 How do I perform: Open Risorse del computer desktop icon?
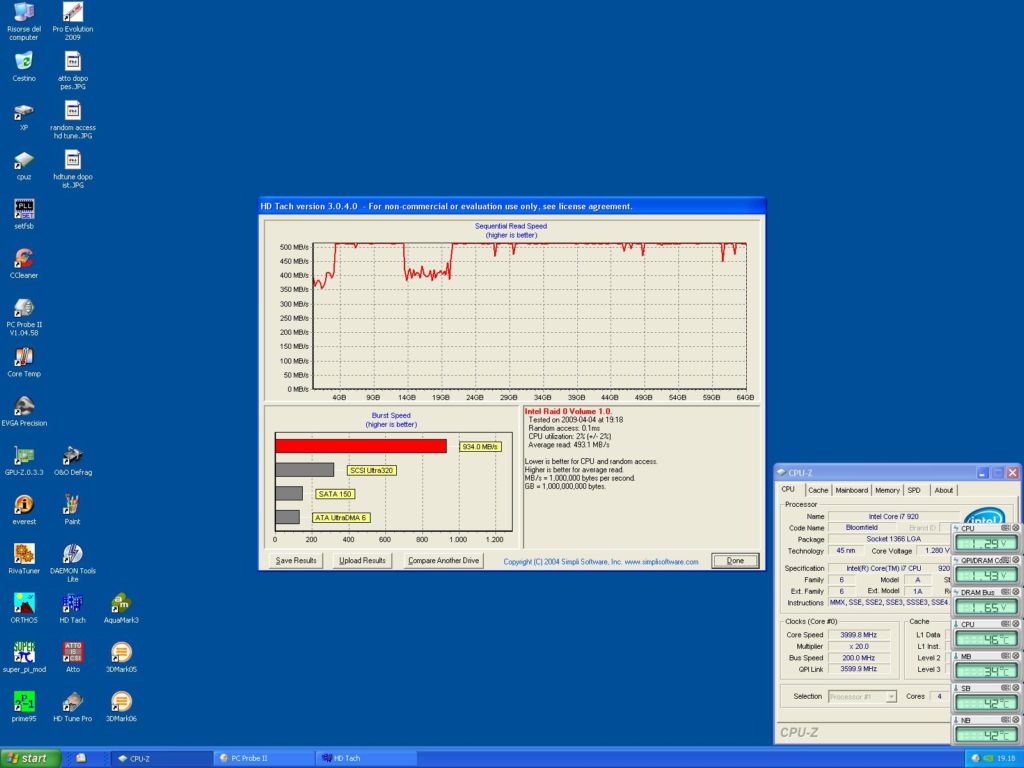24,22
